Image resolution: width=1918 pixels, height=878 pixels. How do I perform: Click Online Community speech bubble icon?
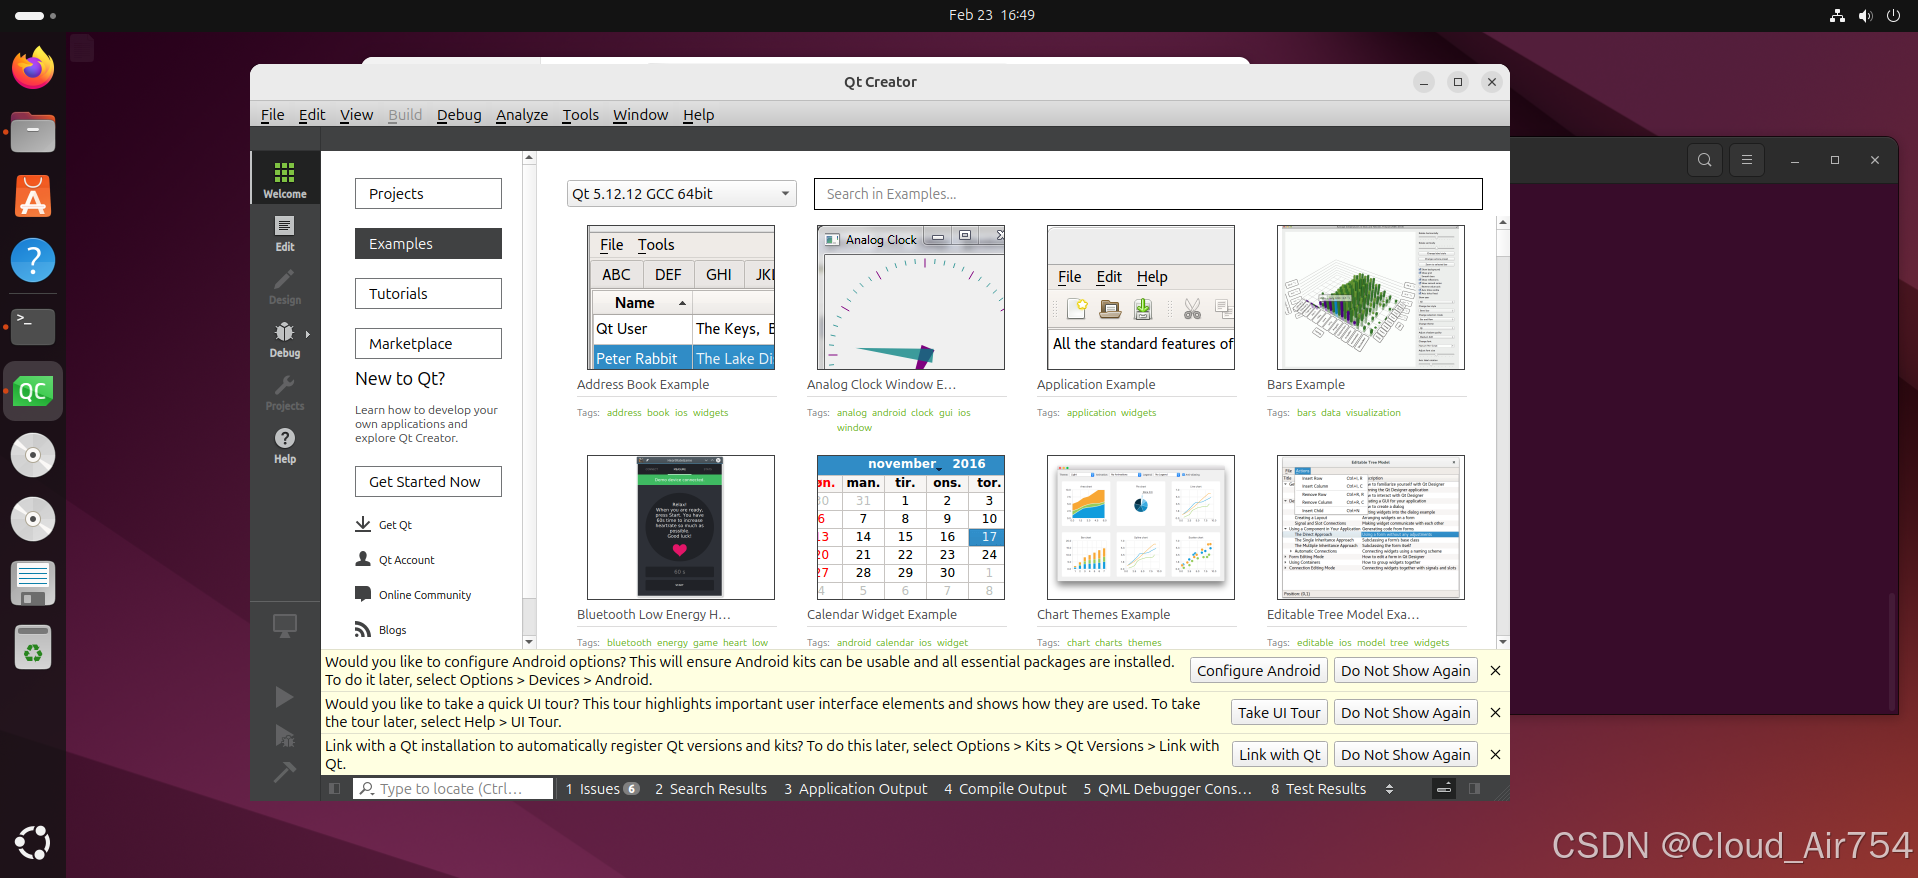click(x=363, y=594)
